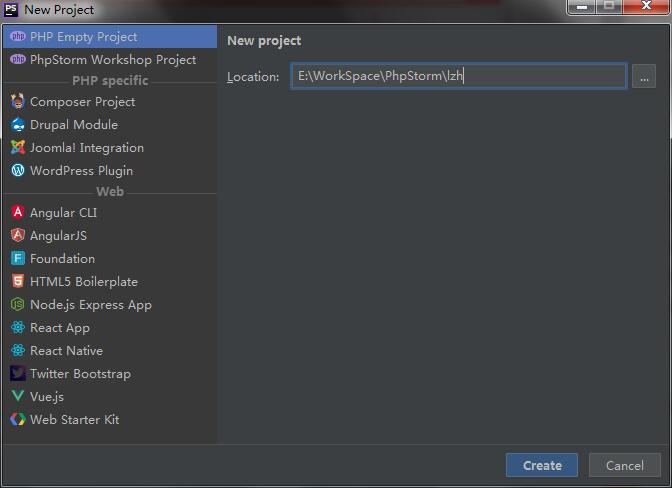Viewport: 672px width, 488px height.
Task: Click the Drupal Module icon
Action: pos(18,125)
